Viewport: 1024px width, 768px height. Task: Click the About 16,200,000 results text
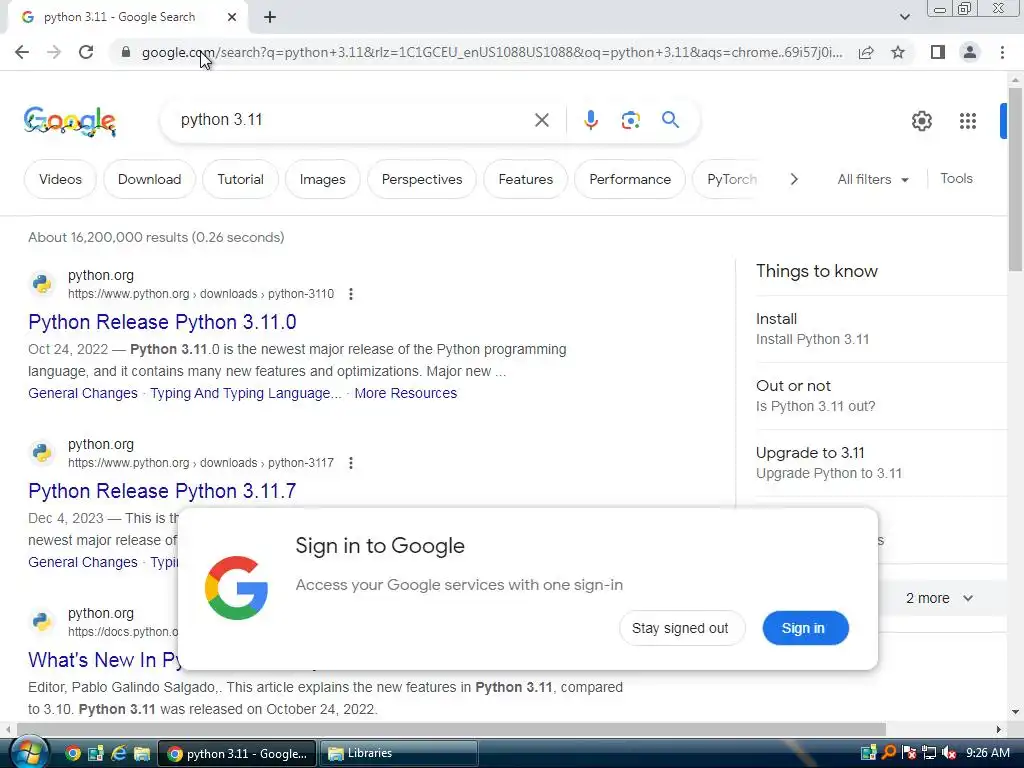[x=156, y=237]
